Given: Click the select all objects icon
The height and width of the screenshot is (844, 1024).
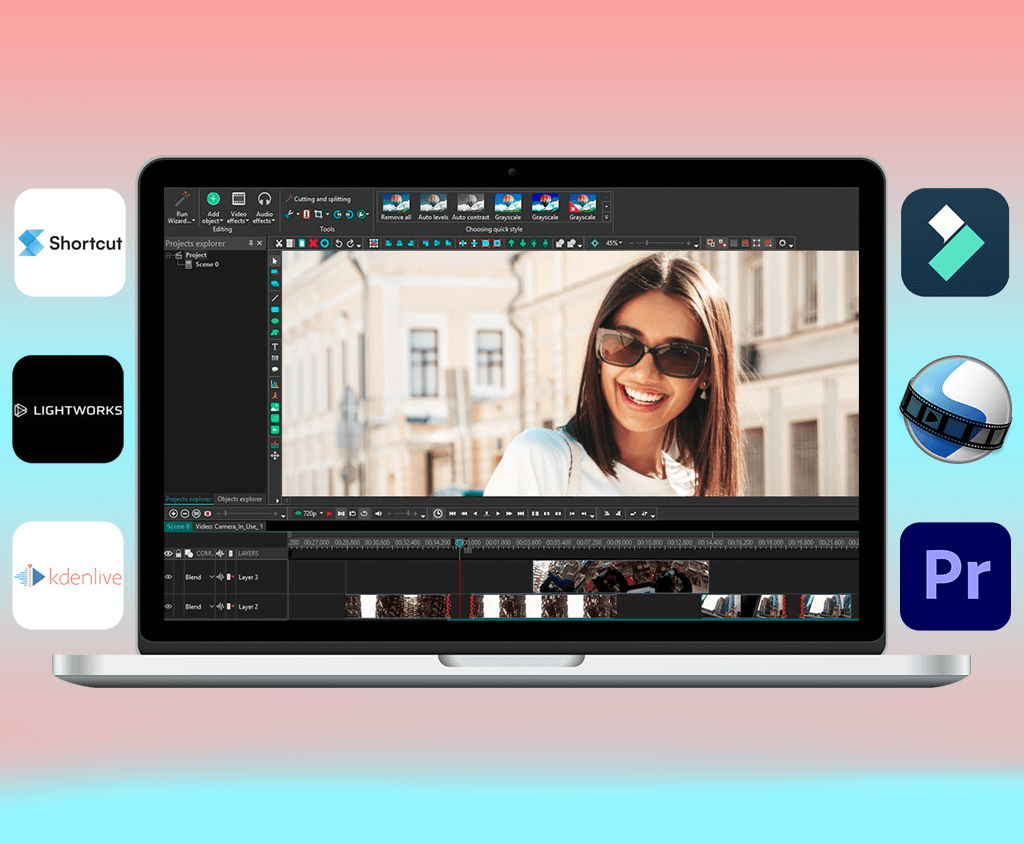Looking at the screenshot, I should point(374,243).
